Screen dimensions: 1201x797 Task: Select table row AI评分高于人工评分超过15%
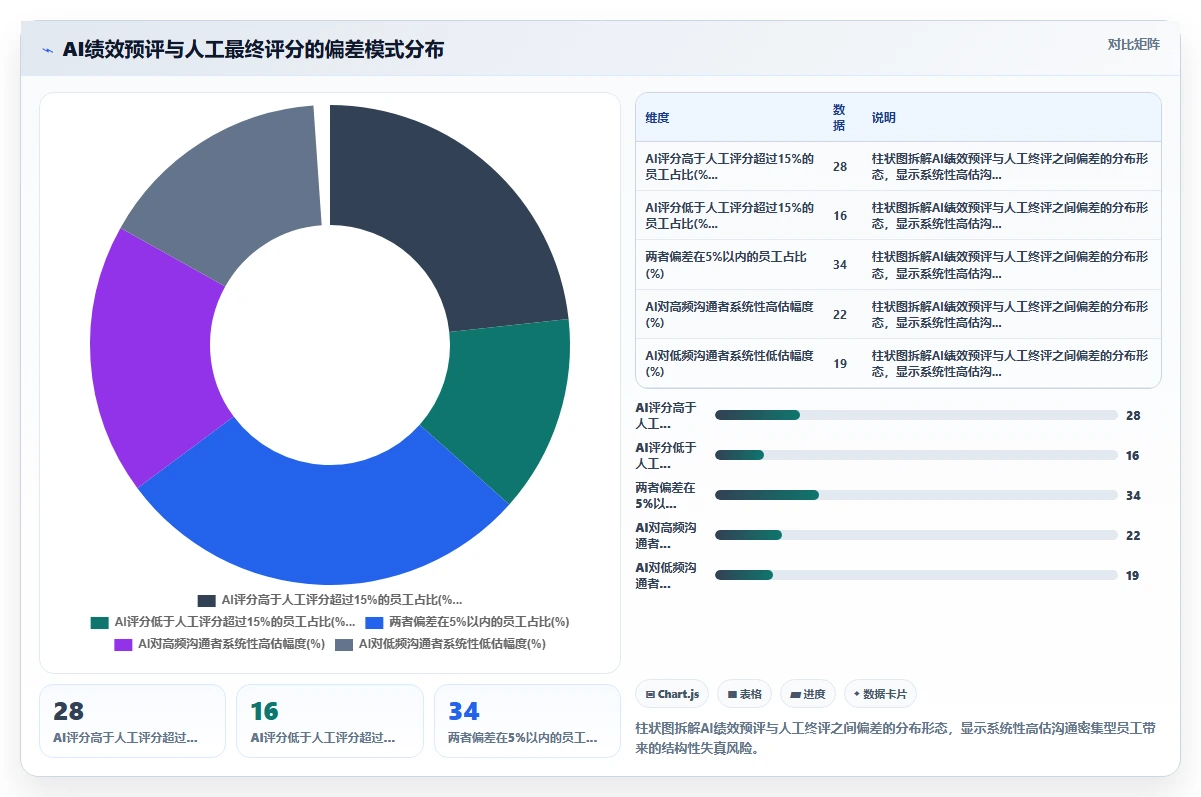[898, 166]
